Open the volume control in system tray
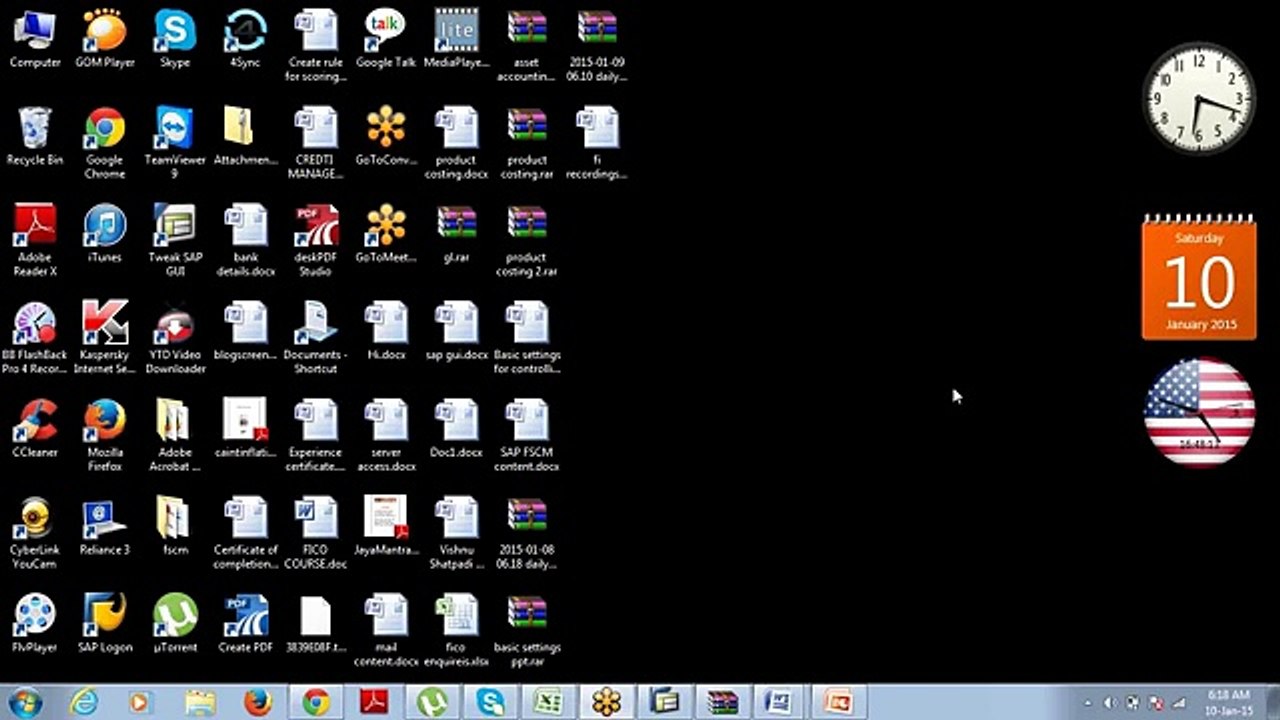The height and width of the screenshot is (720, 1280). pyautogui.click(x=1109, y=703)
